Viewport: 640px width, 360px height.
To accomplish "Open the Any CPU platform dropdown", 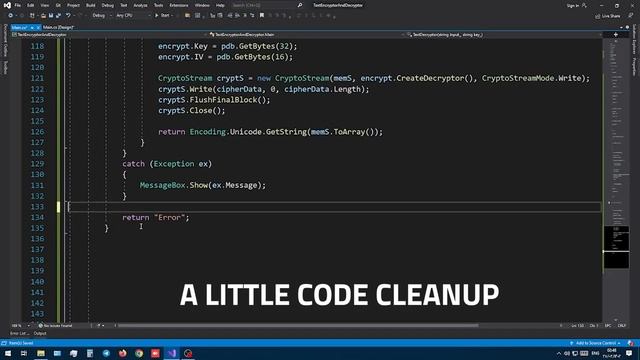I will tap(133, 16).
